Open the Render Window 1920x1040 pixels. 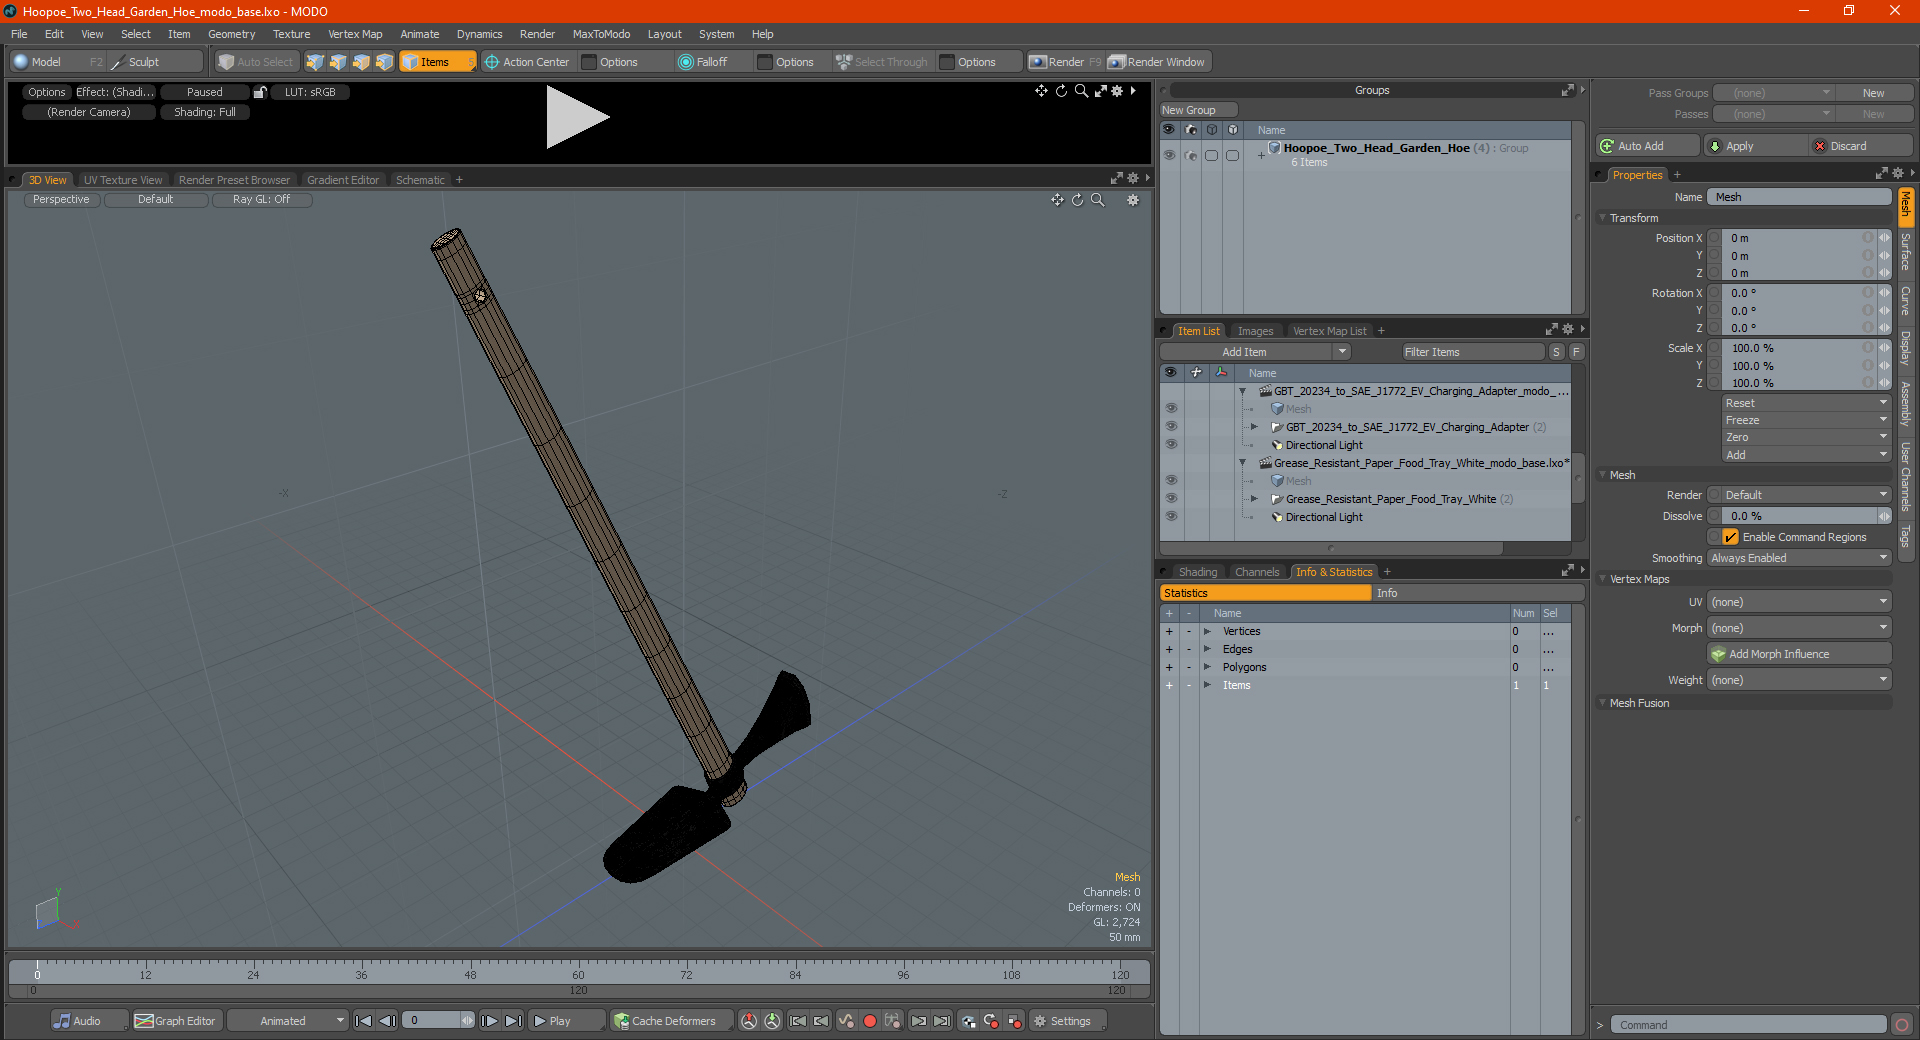[x=1158, y=62]
